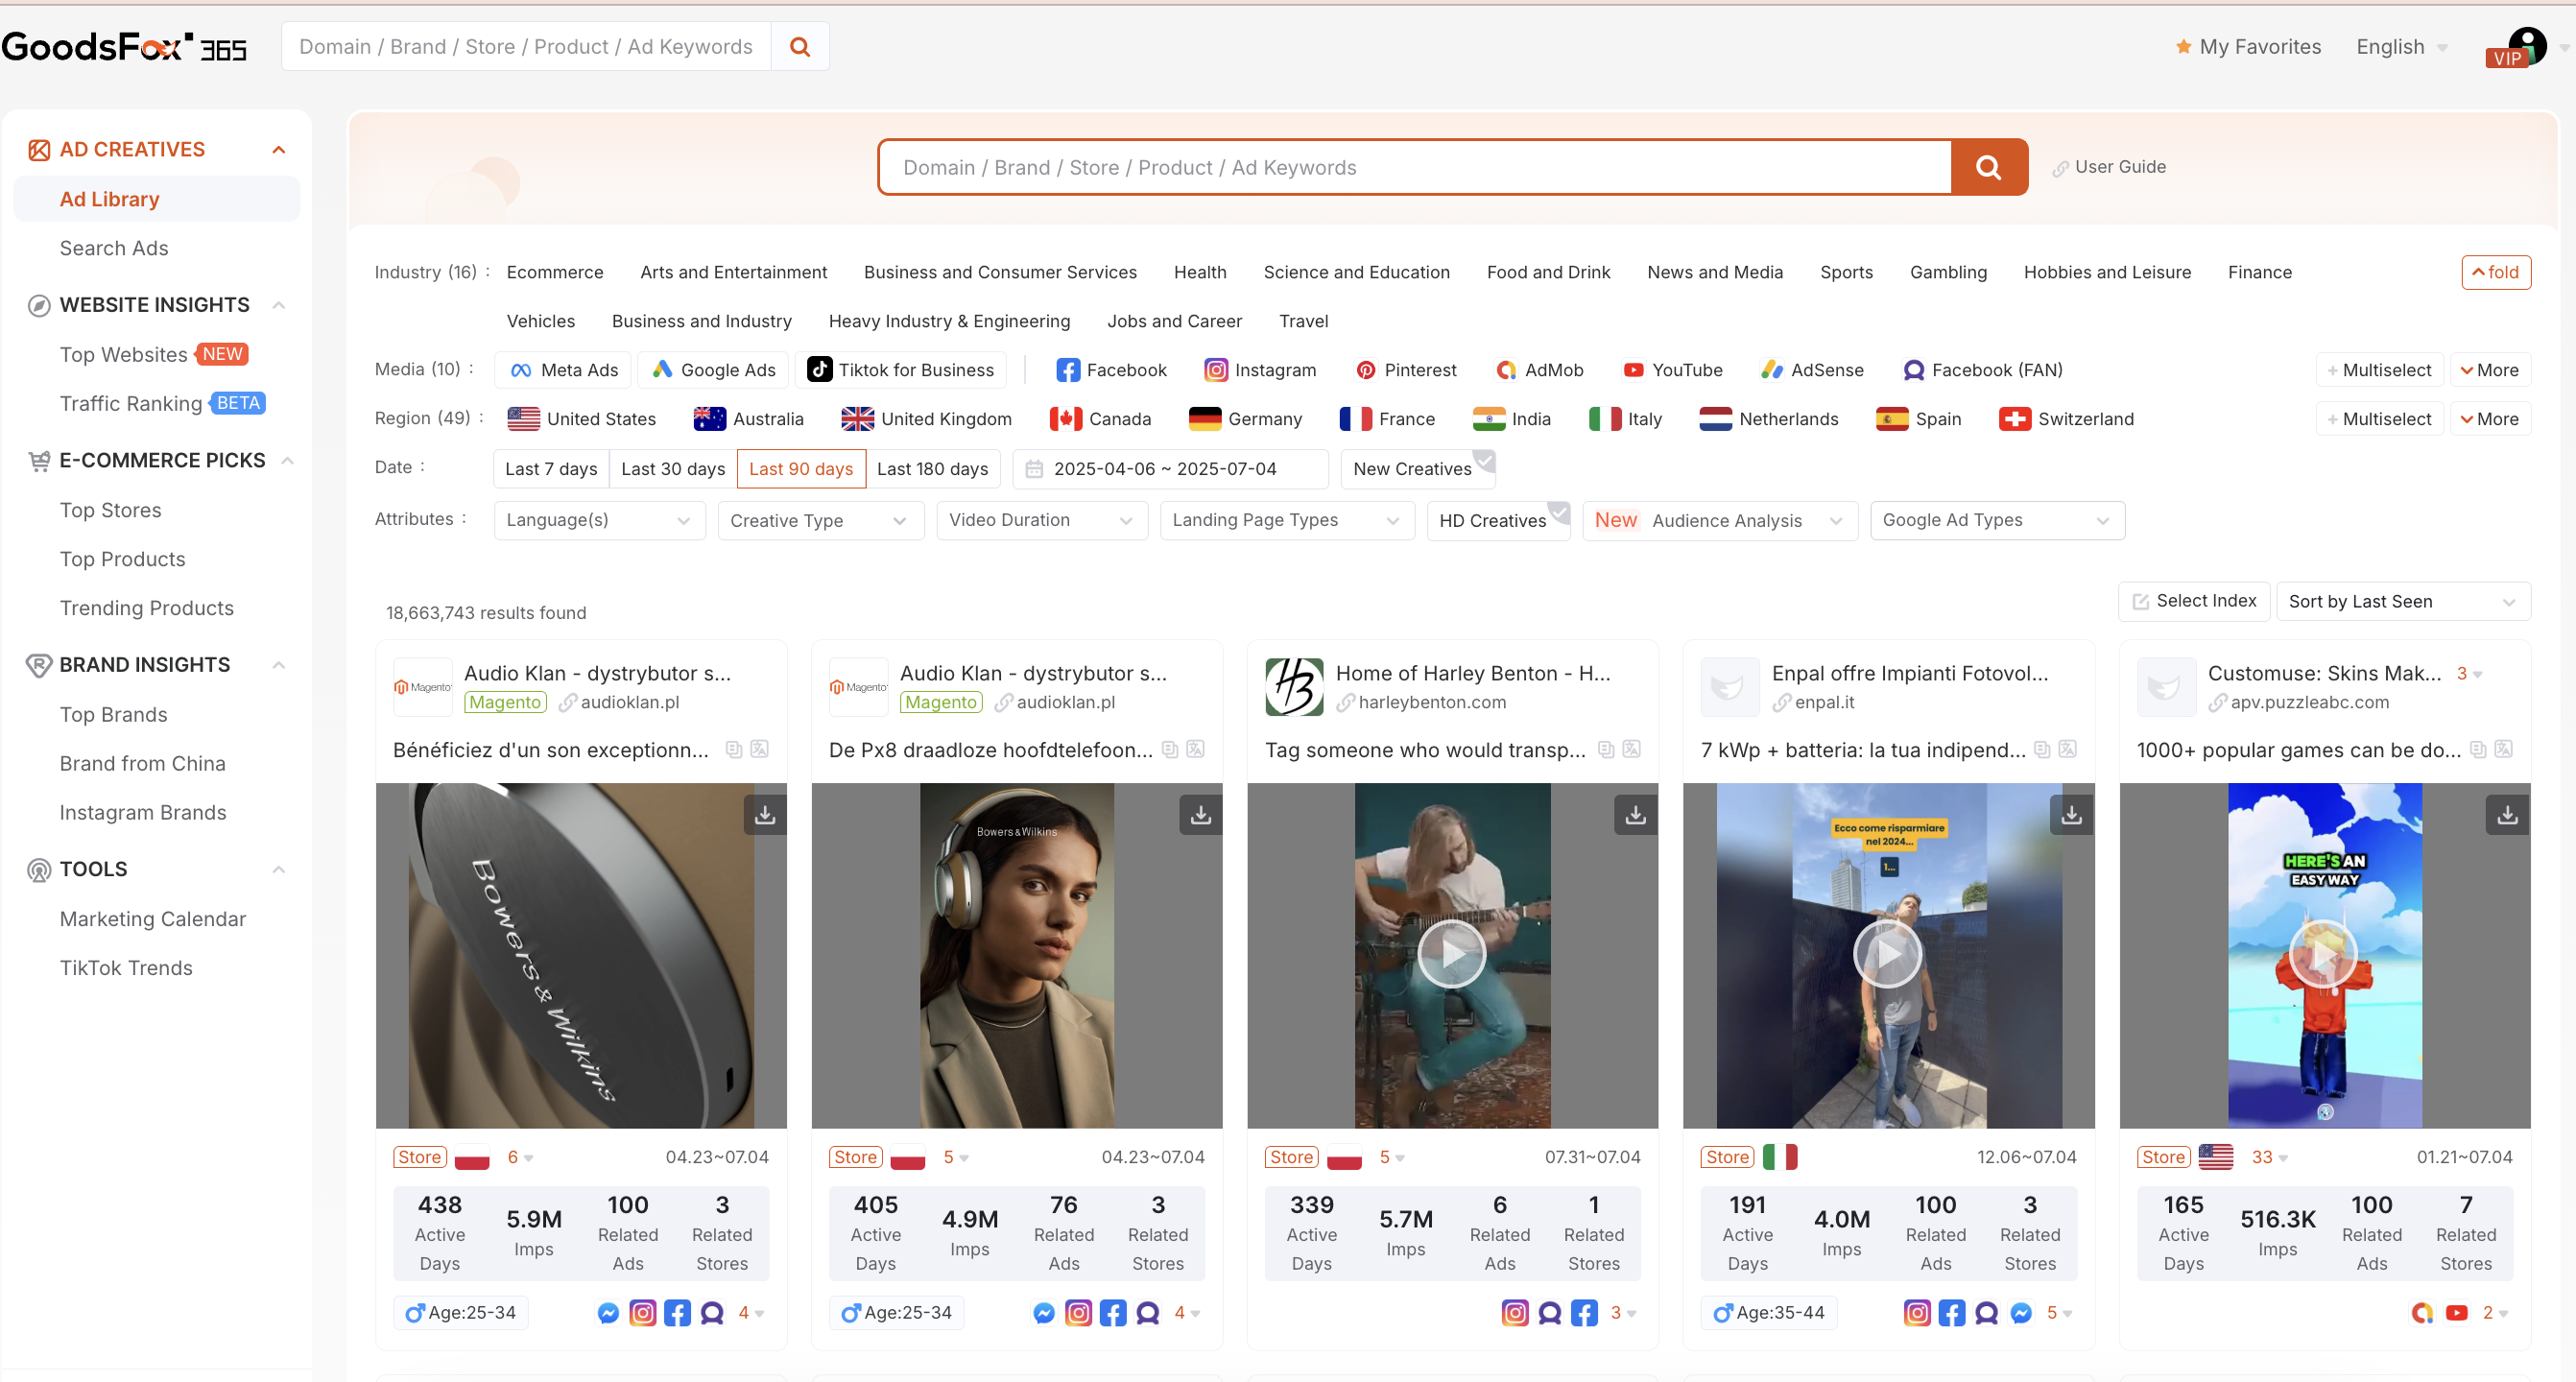This screenshot has height=1382, width=2576.
Task: Open the date range calendar picker
Action: 1169,469
